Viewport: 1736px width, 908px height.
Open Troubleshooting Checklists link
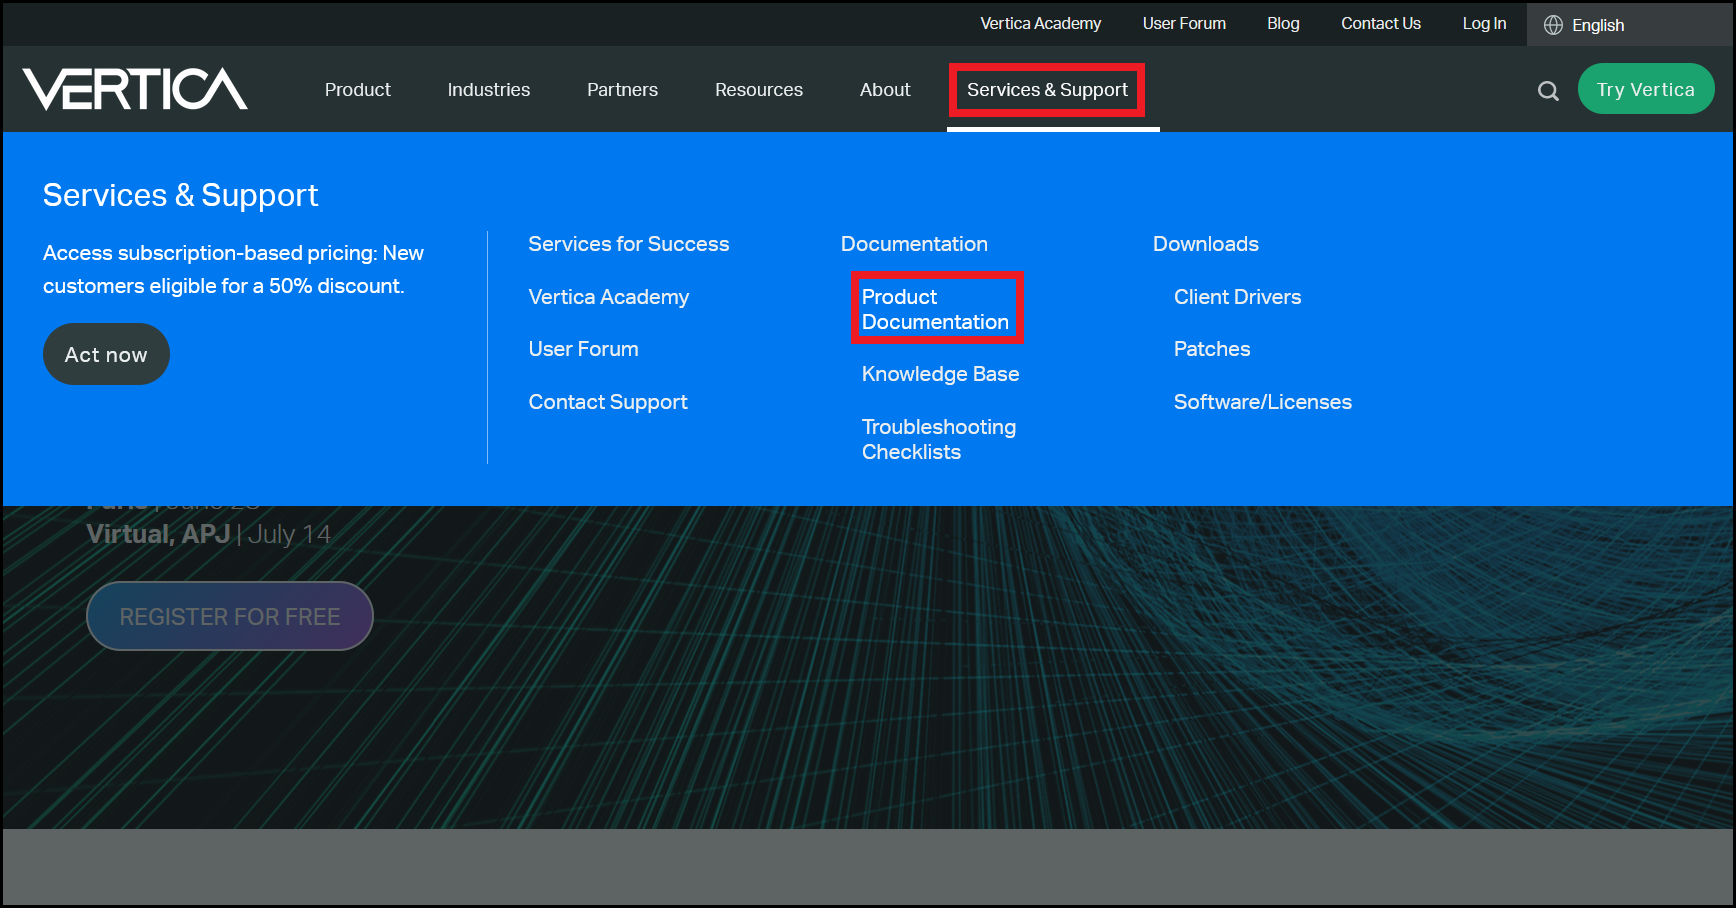pyautogui.click(x=939, y=439)
